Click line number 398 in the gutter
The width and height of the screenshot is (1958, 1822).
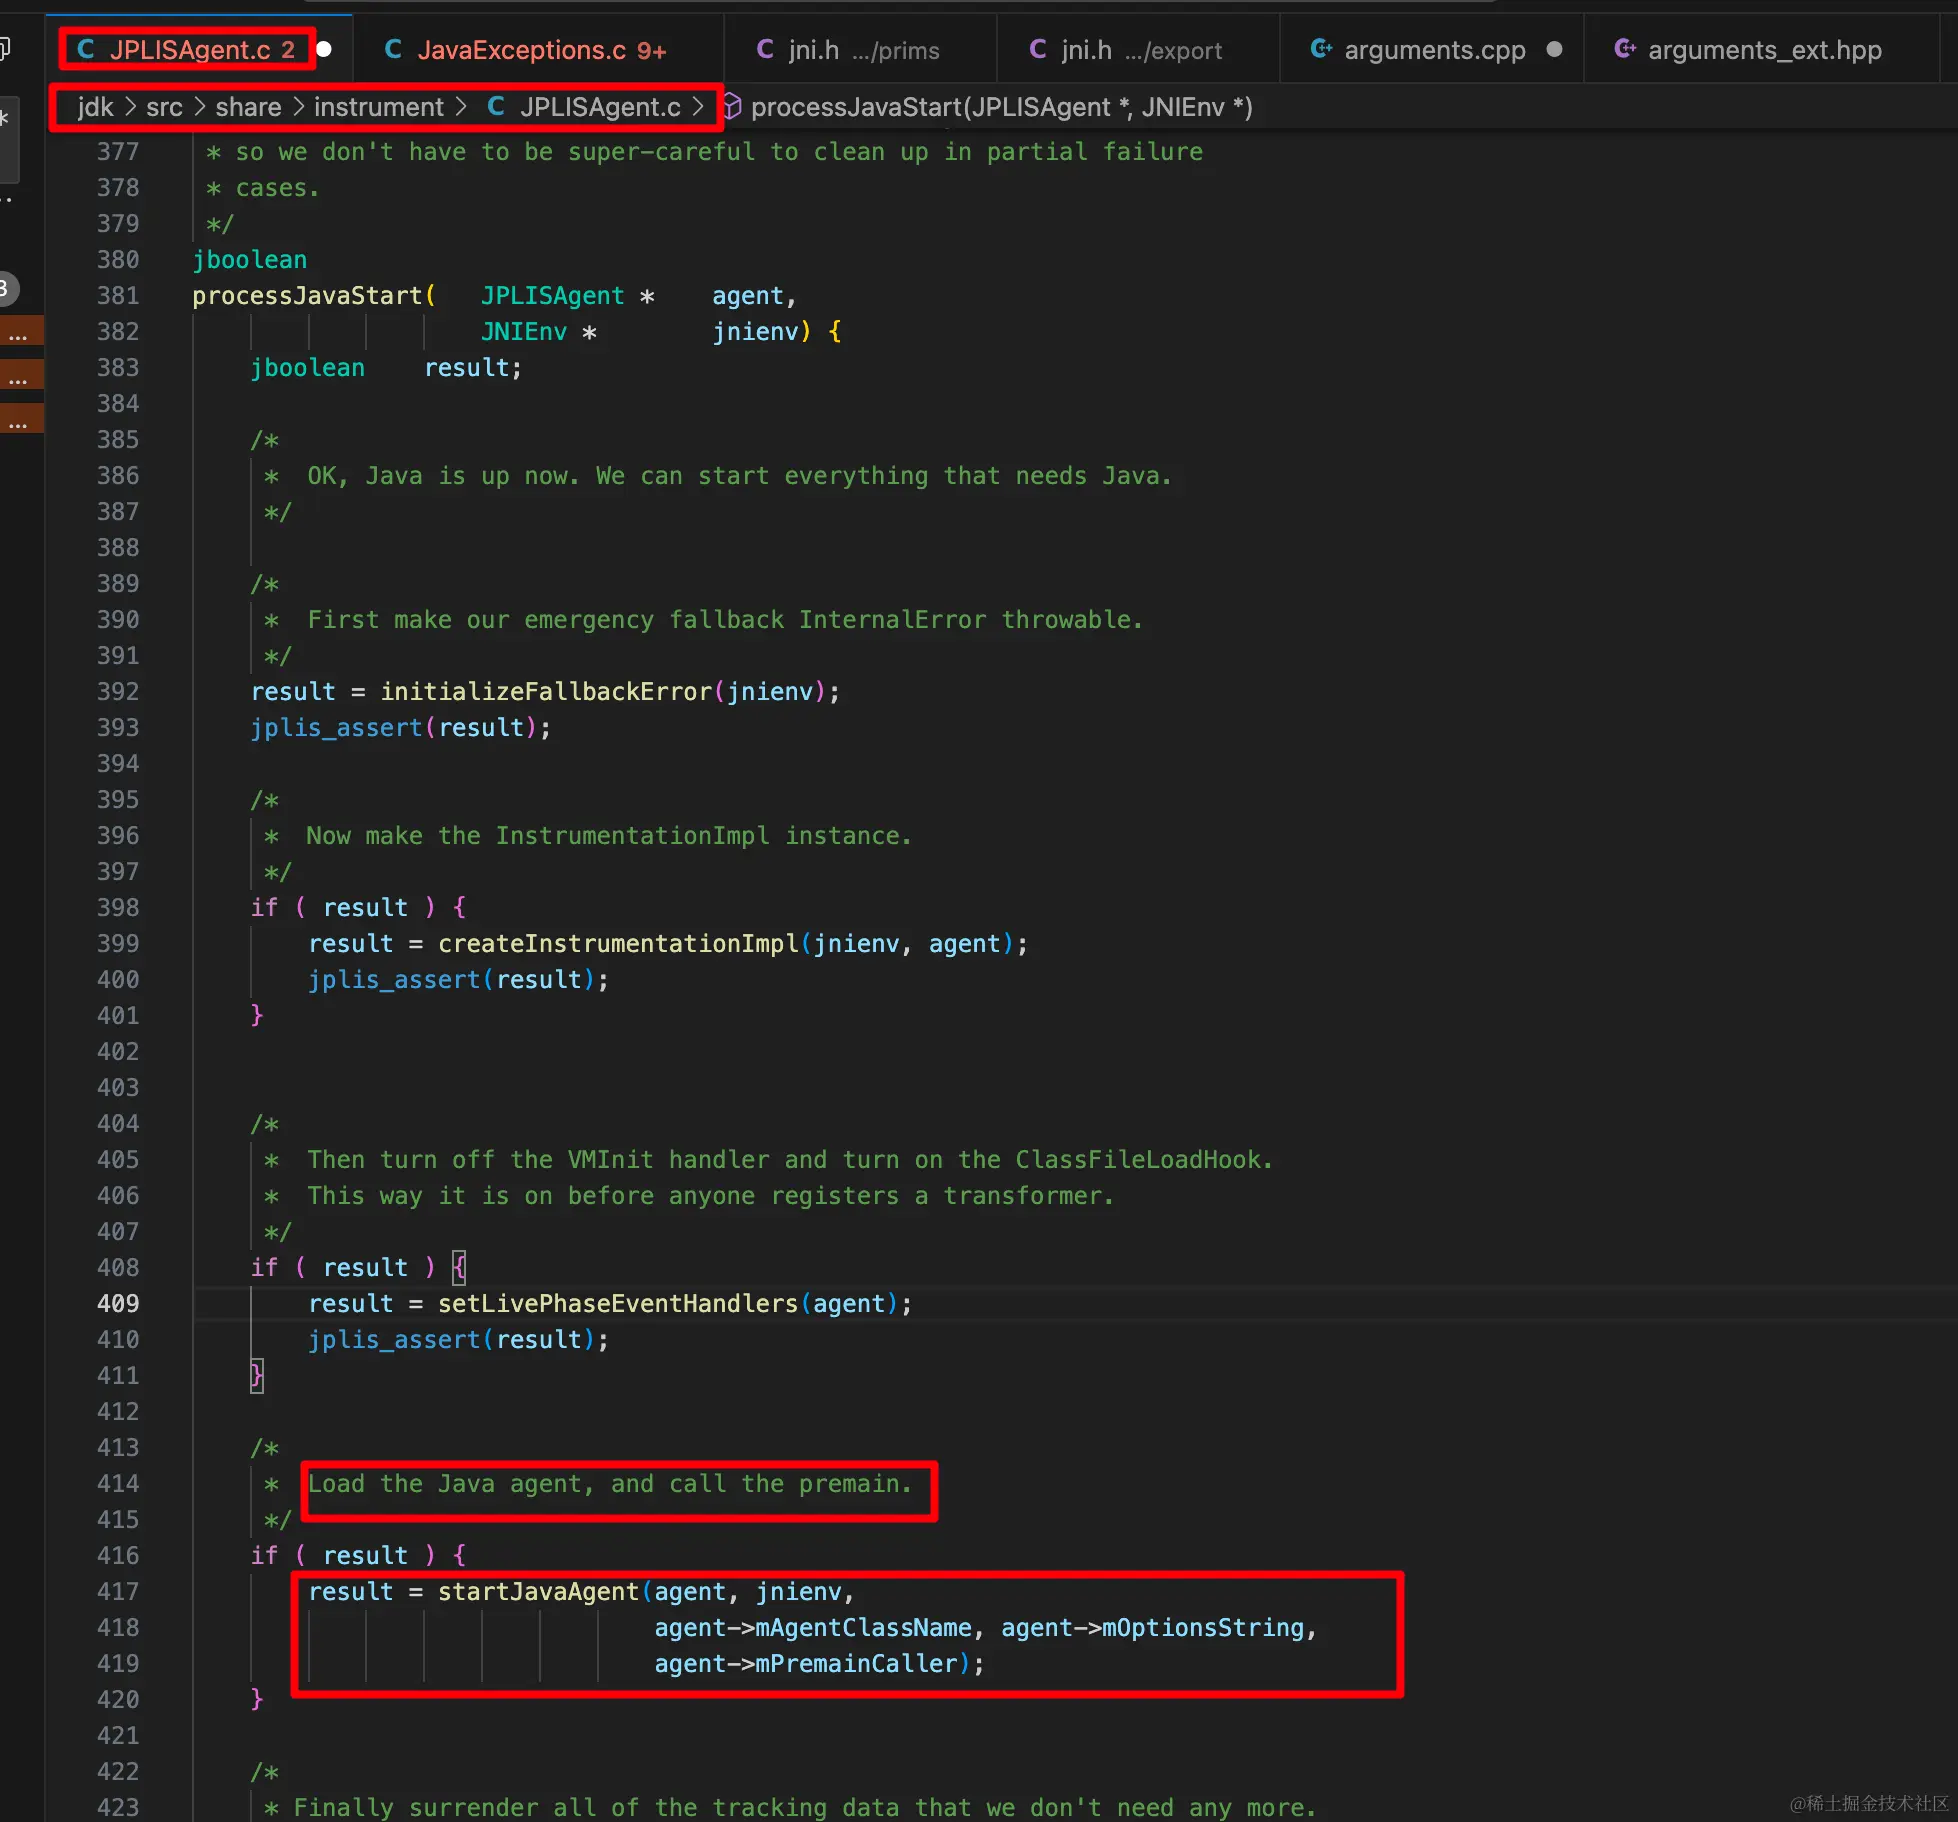(x=118, y=907)
